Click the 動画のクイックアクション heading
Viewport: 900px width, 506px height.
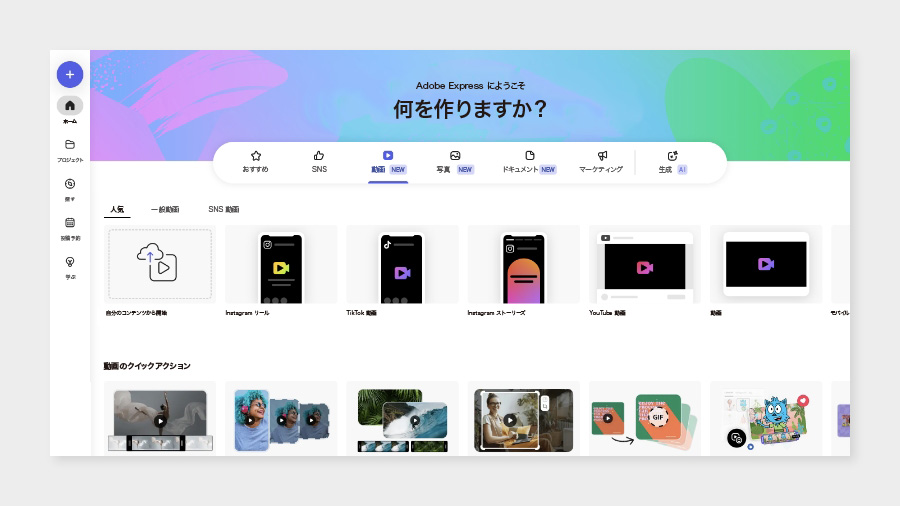147,366
